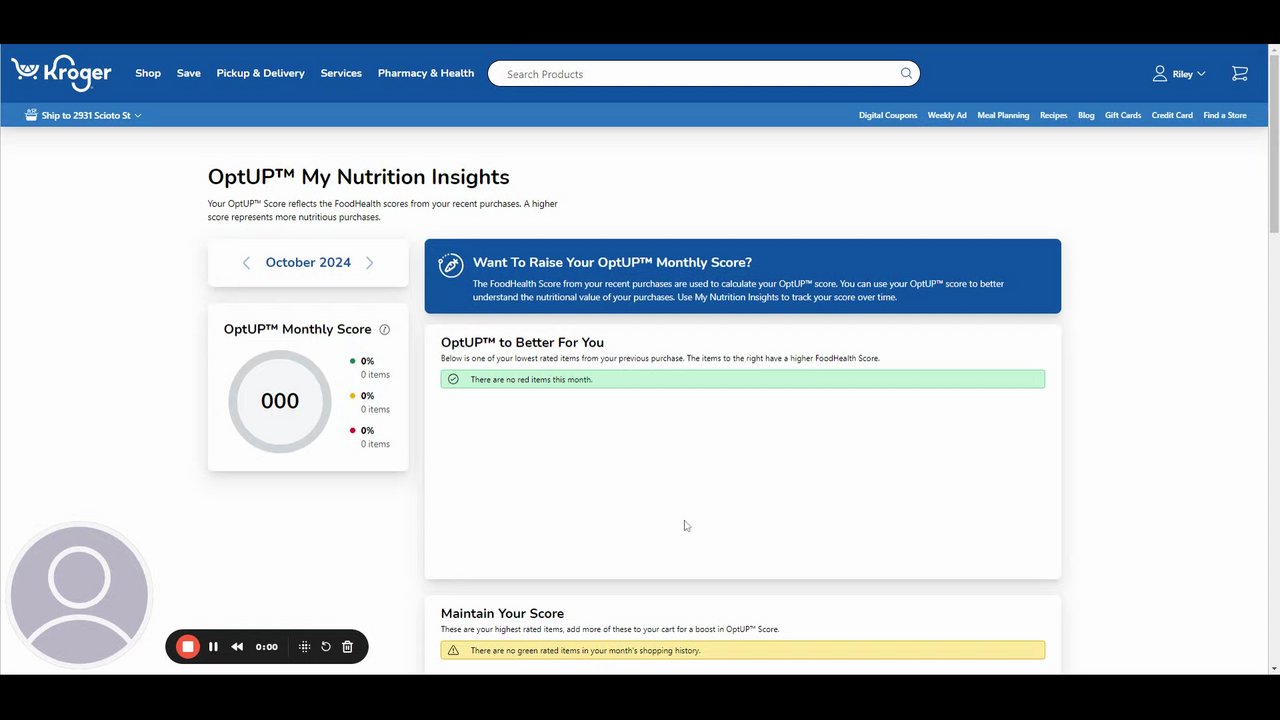
Task: Click the yellow dot 0% legend entry
Action: point(369,402)
